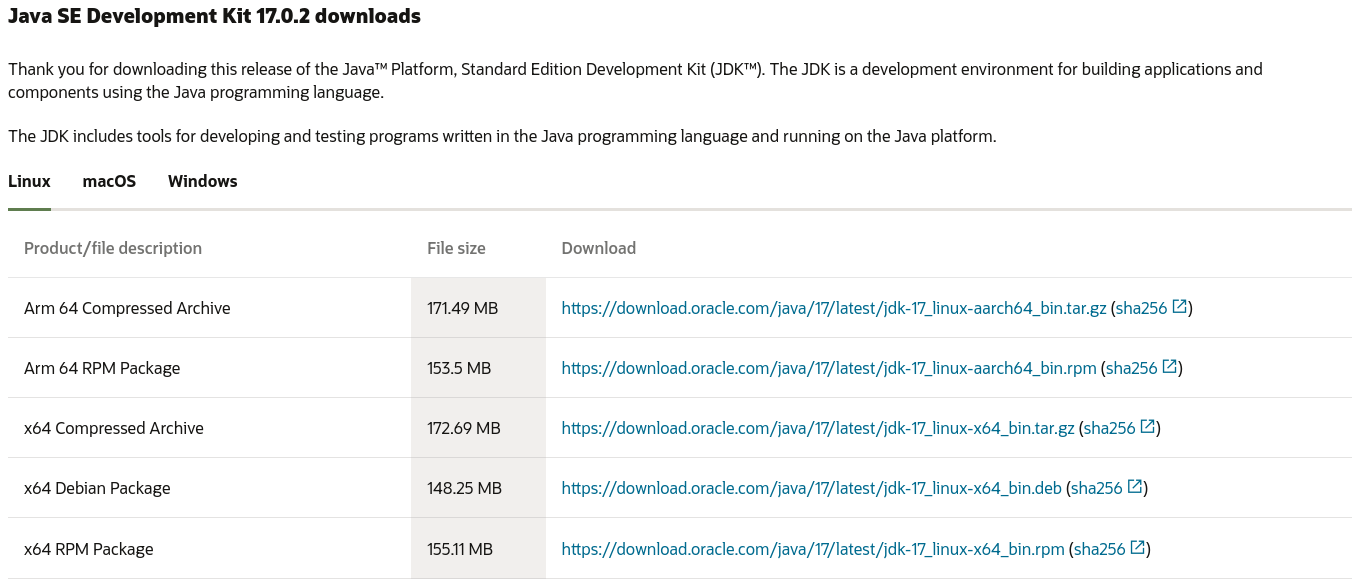Switch to the Windows tab
This screenshot has width=1360, height=588.
coord(203,182)
